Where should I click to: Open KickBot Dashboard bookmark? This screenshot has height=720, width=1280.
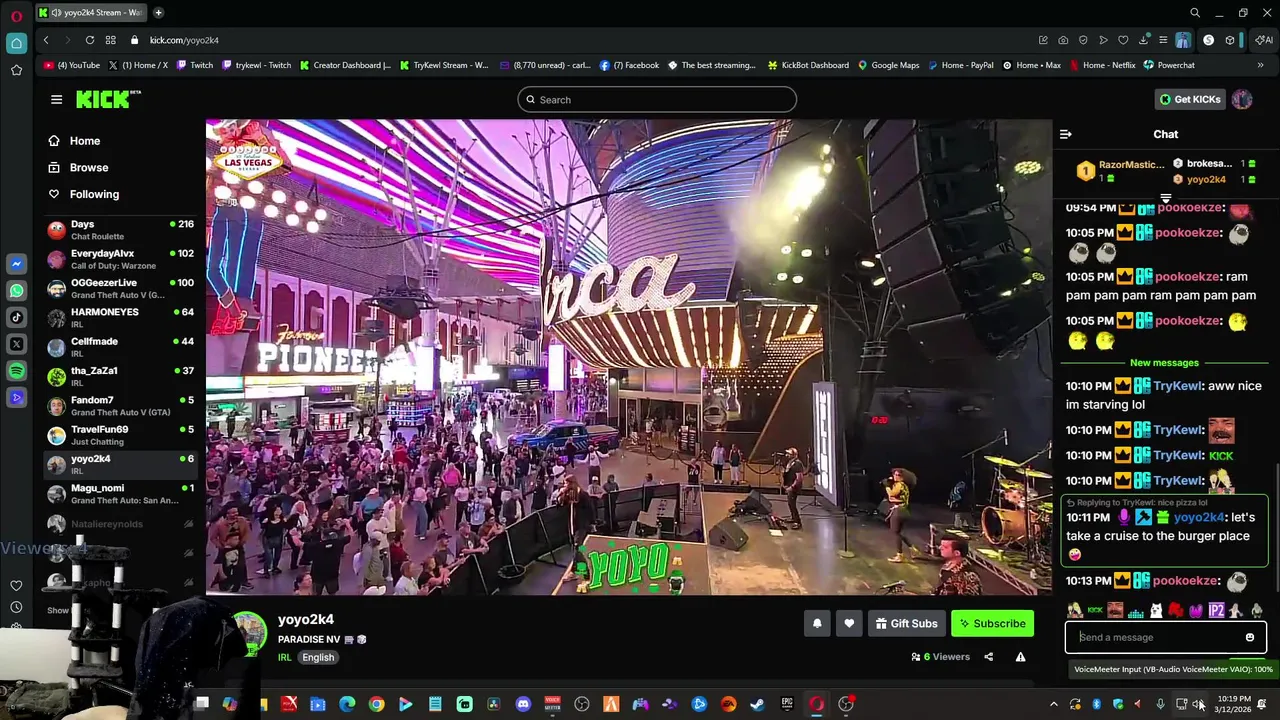tap(808, 65)
